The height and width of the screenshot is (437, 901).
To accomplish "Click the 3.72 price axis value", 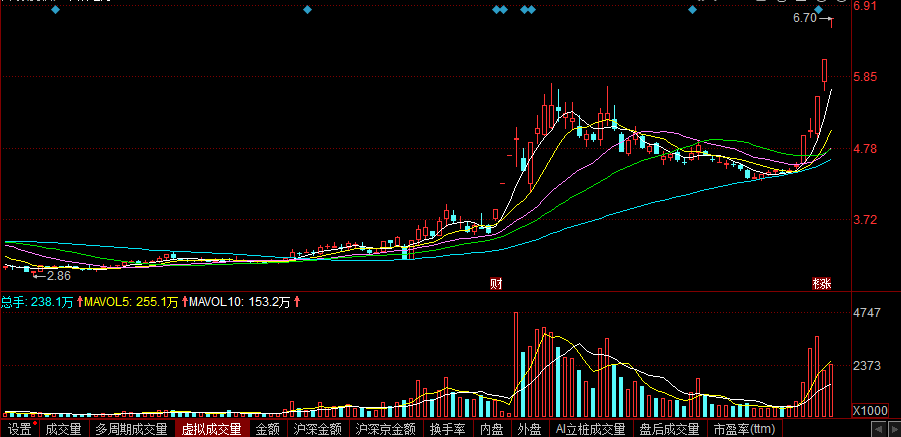I will tap(865, 220).
